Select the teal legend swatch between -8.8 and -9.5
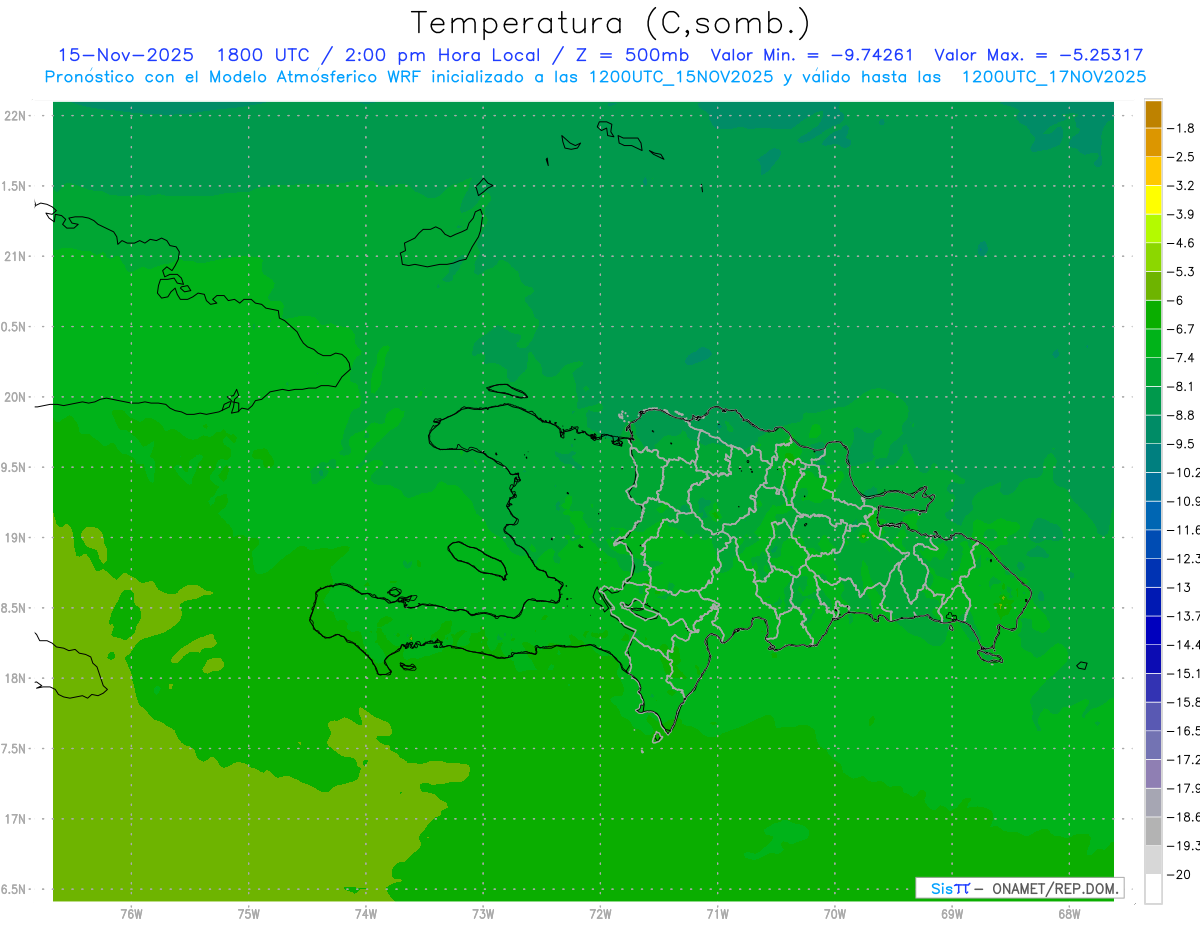Image resolution: width=1200 pixels, height=927 pixels. click(1153, 429)
